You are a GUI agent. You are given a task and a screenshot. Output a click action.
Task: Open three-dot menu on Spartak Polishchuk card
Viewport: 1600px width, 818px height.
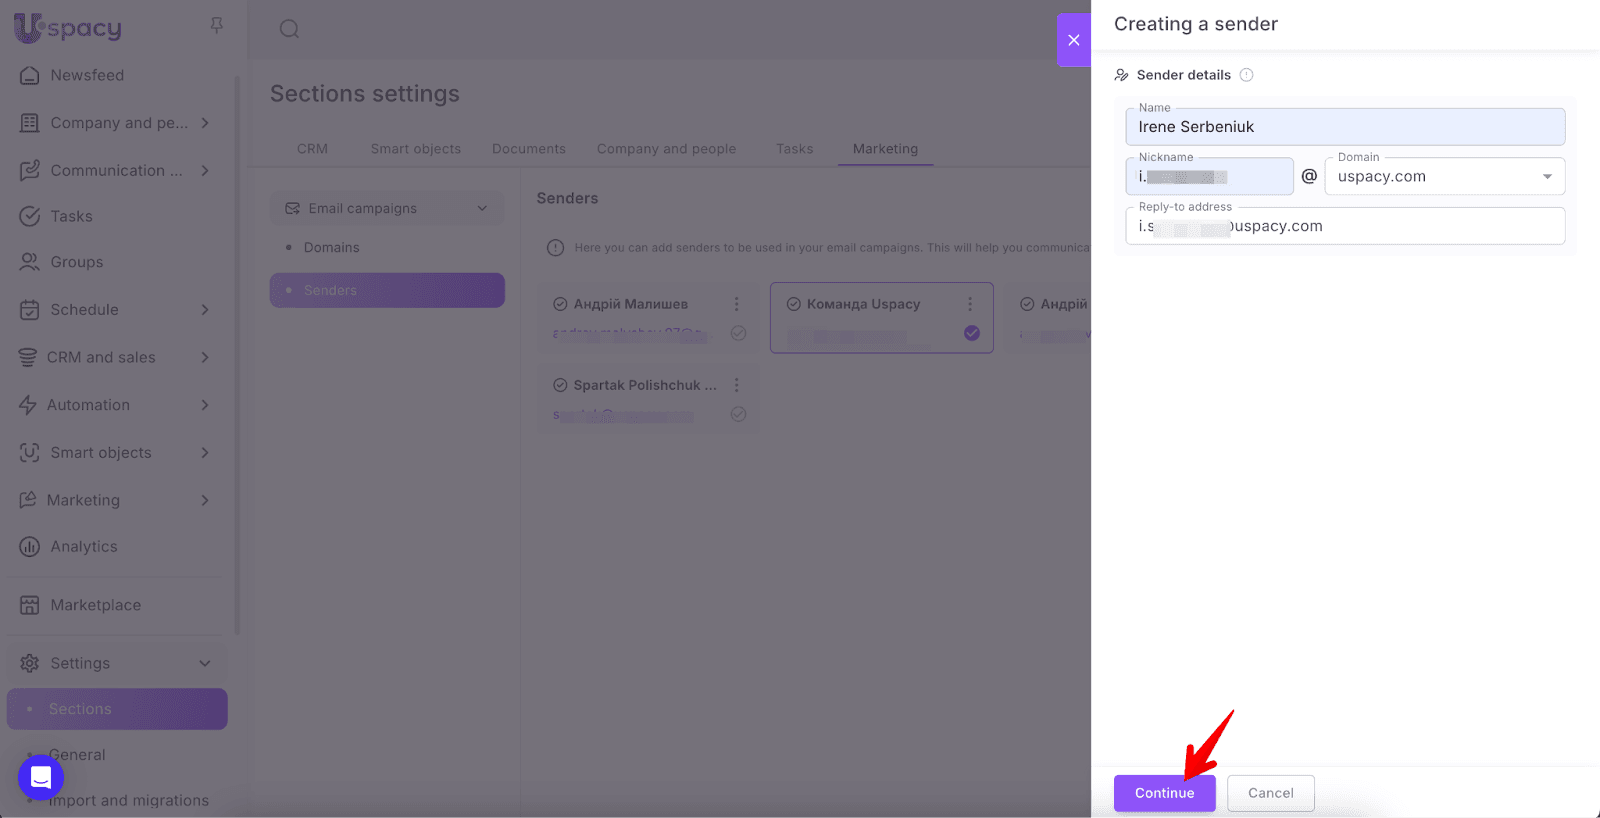click(736, 385)
